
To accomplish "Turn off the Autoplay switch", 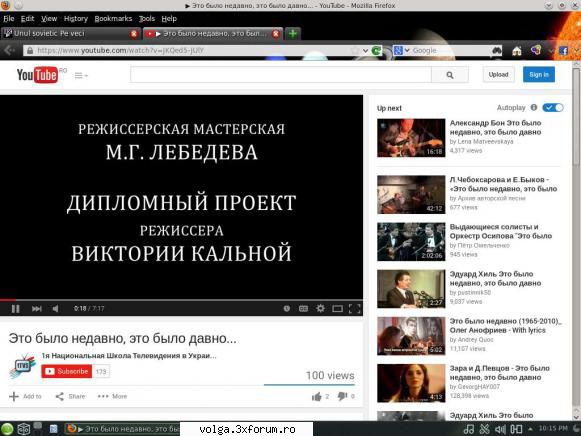I will (553, 108).
